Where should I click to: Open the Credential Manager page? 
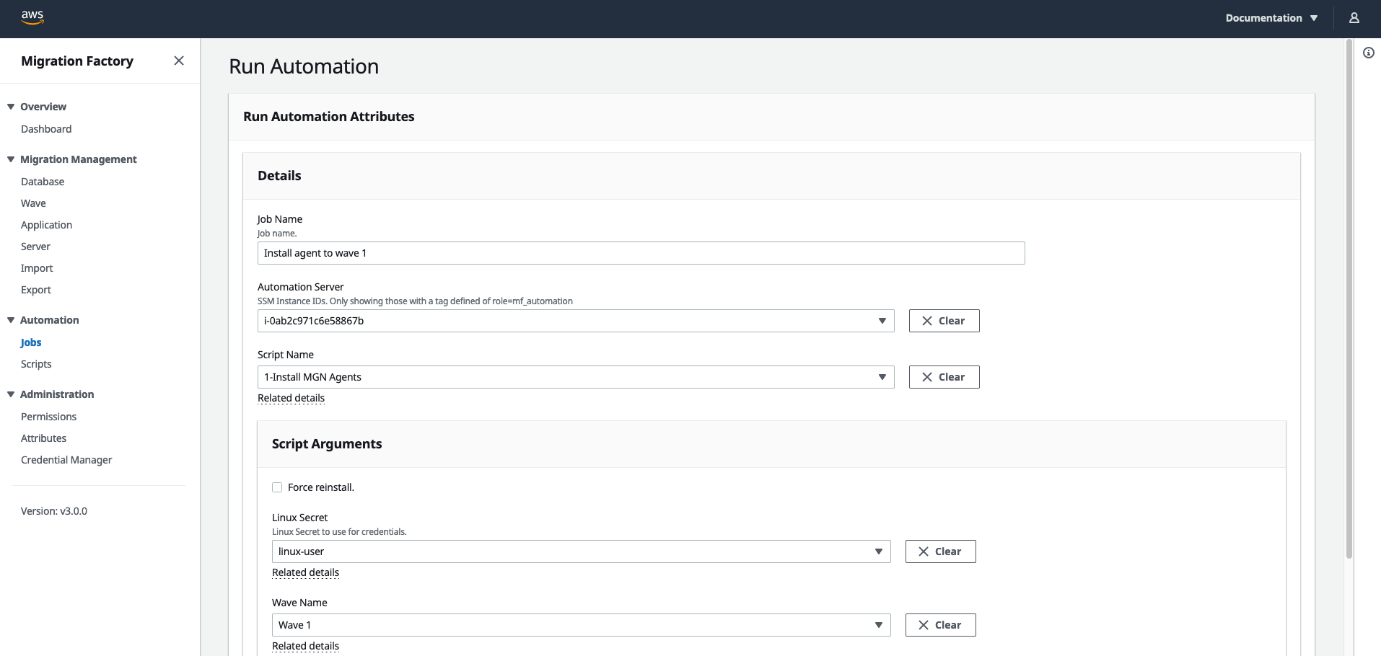[66, 459]
